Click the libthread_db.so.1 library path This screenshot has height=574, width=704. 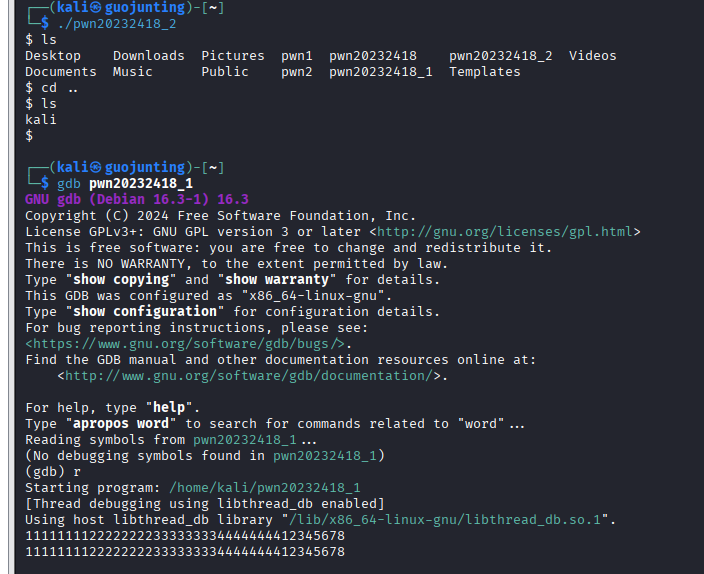445,520
